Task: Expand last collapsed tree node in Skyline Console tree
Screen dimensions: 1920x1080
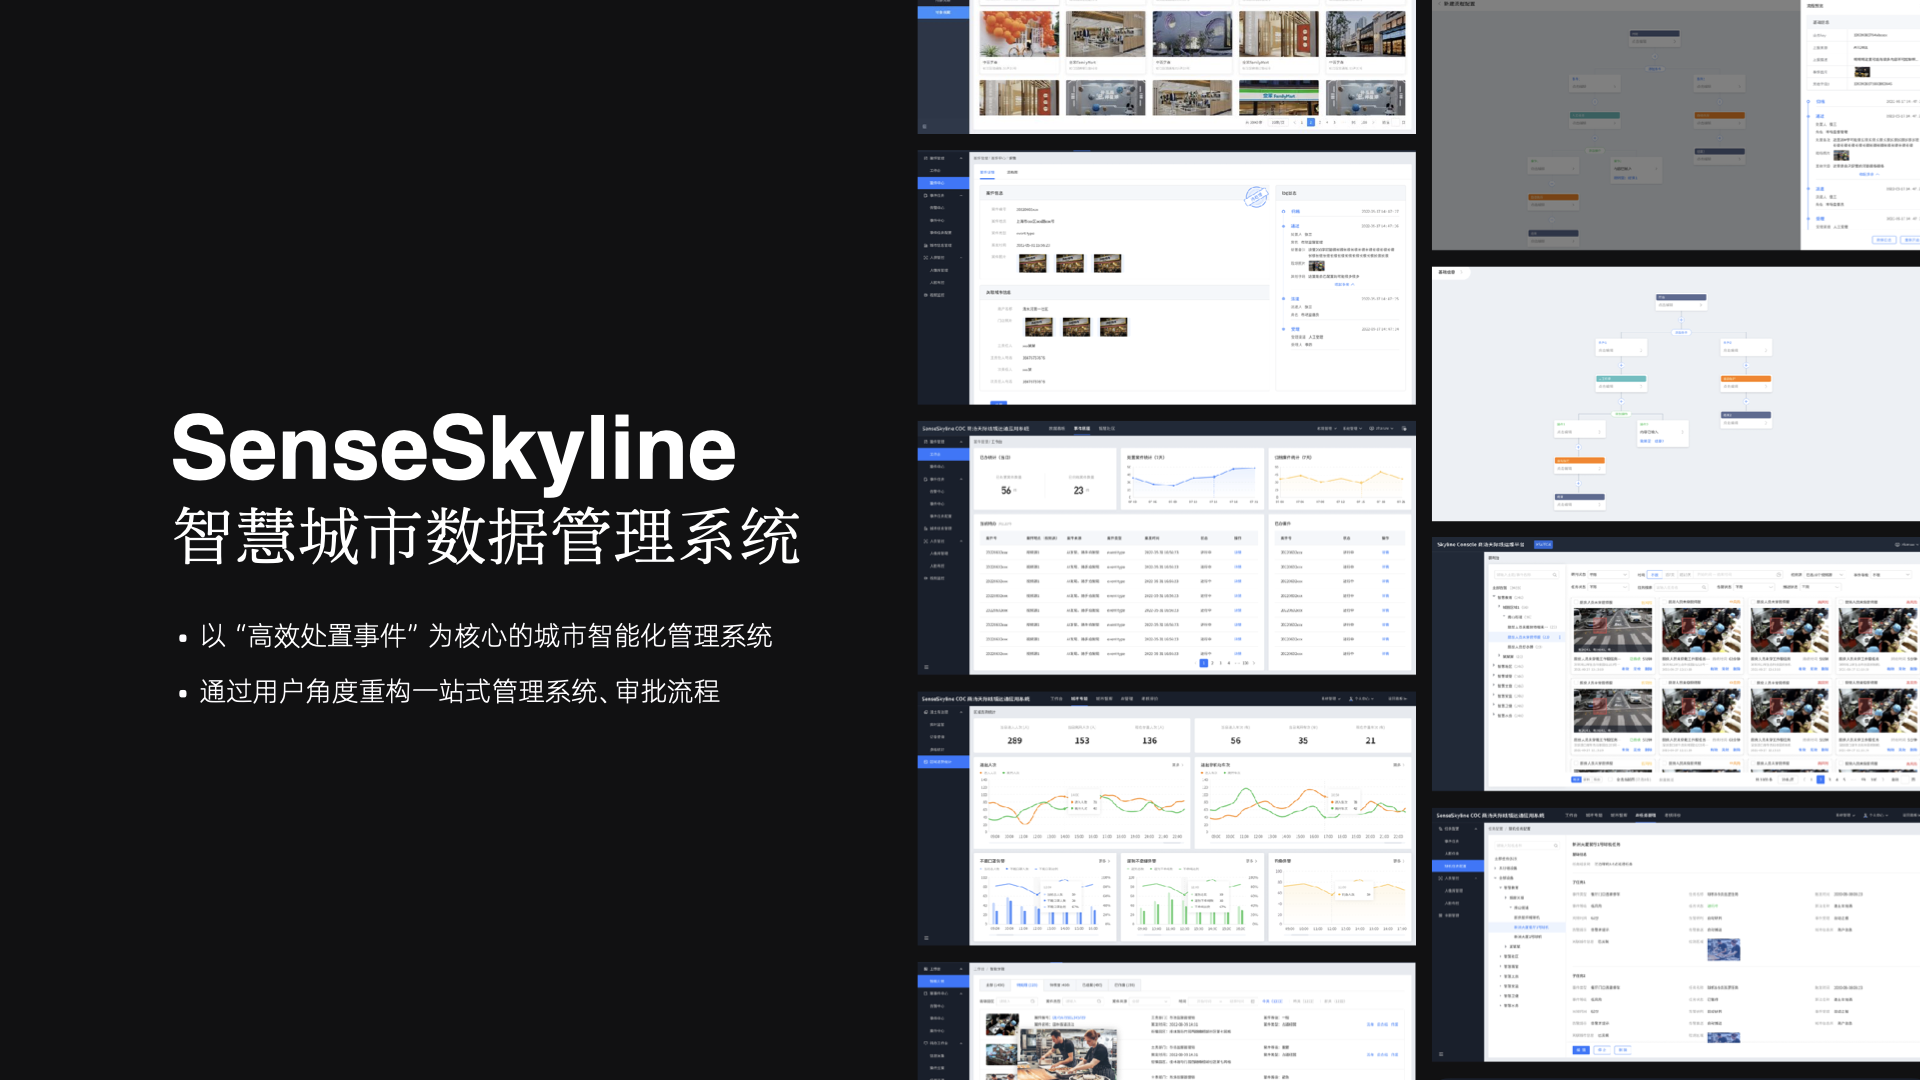Action: (x=1494, y=714)
